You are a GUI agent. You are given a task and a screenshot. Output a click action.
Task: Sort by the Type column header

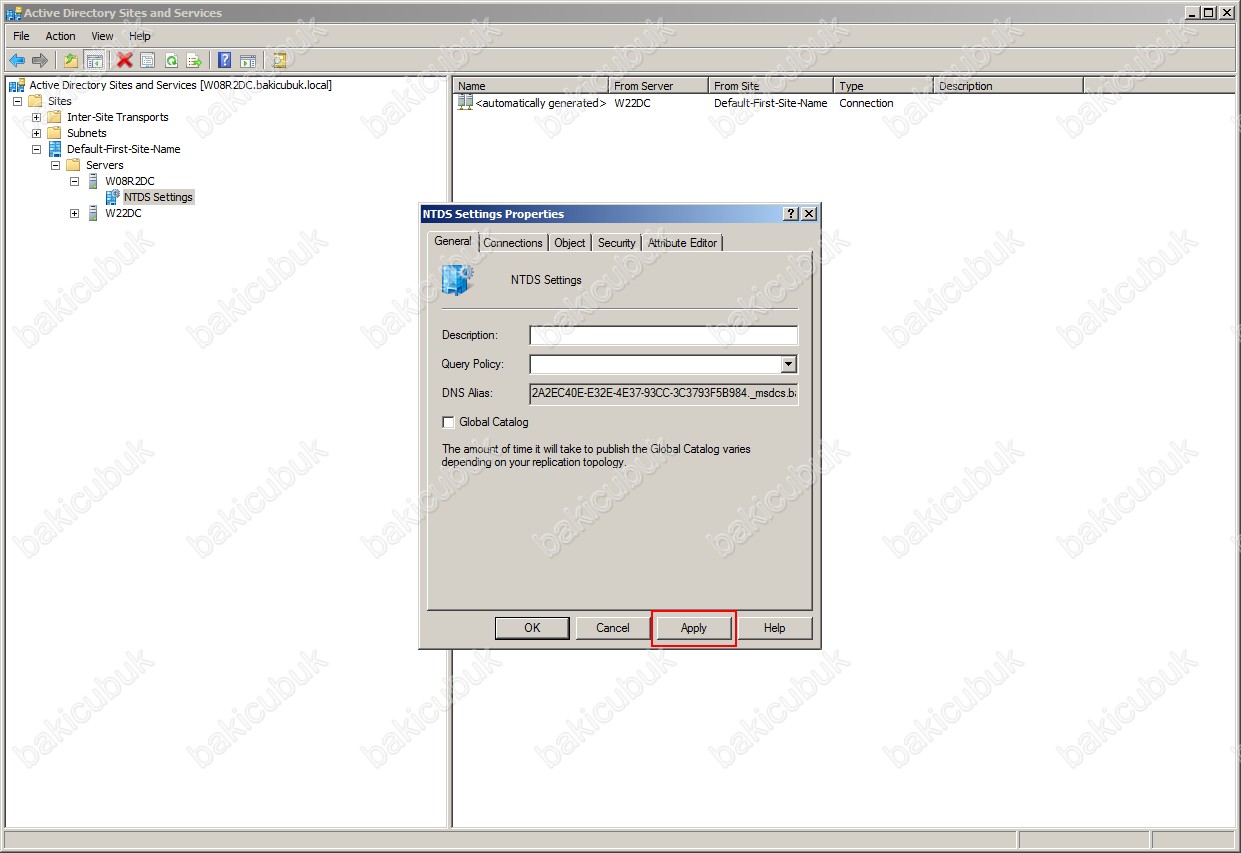(883, 86)
